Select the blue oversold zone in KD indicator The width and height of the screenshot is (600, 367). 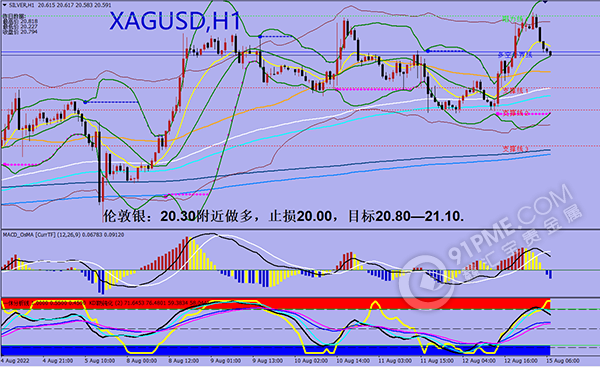pyautogui.click(x=276, y=350)
